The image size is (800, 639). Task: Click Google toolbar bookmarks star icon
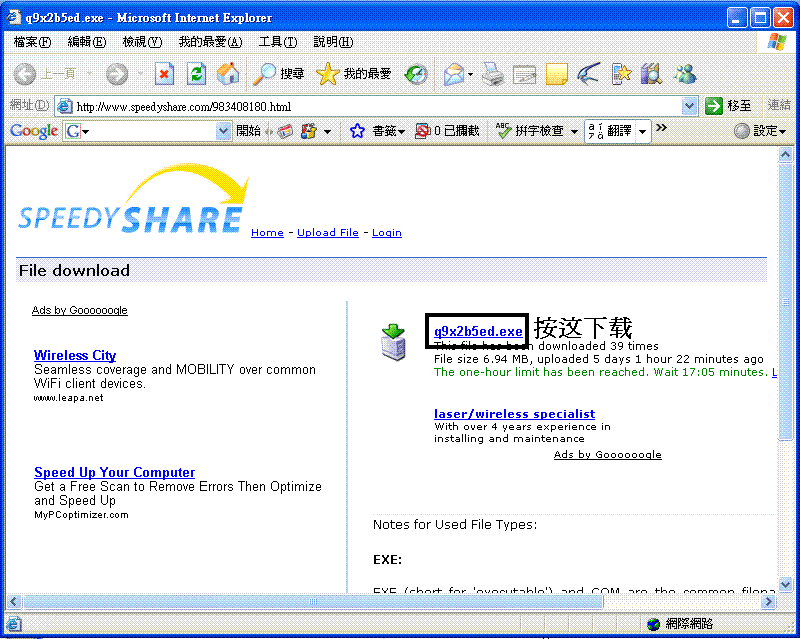(x=357, y=131)
